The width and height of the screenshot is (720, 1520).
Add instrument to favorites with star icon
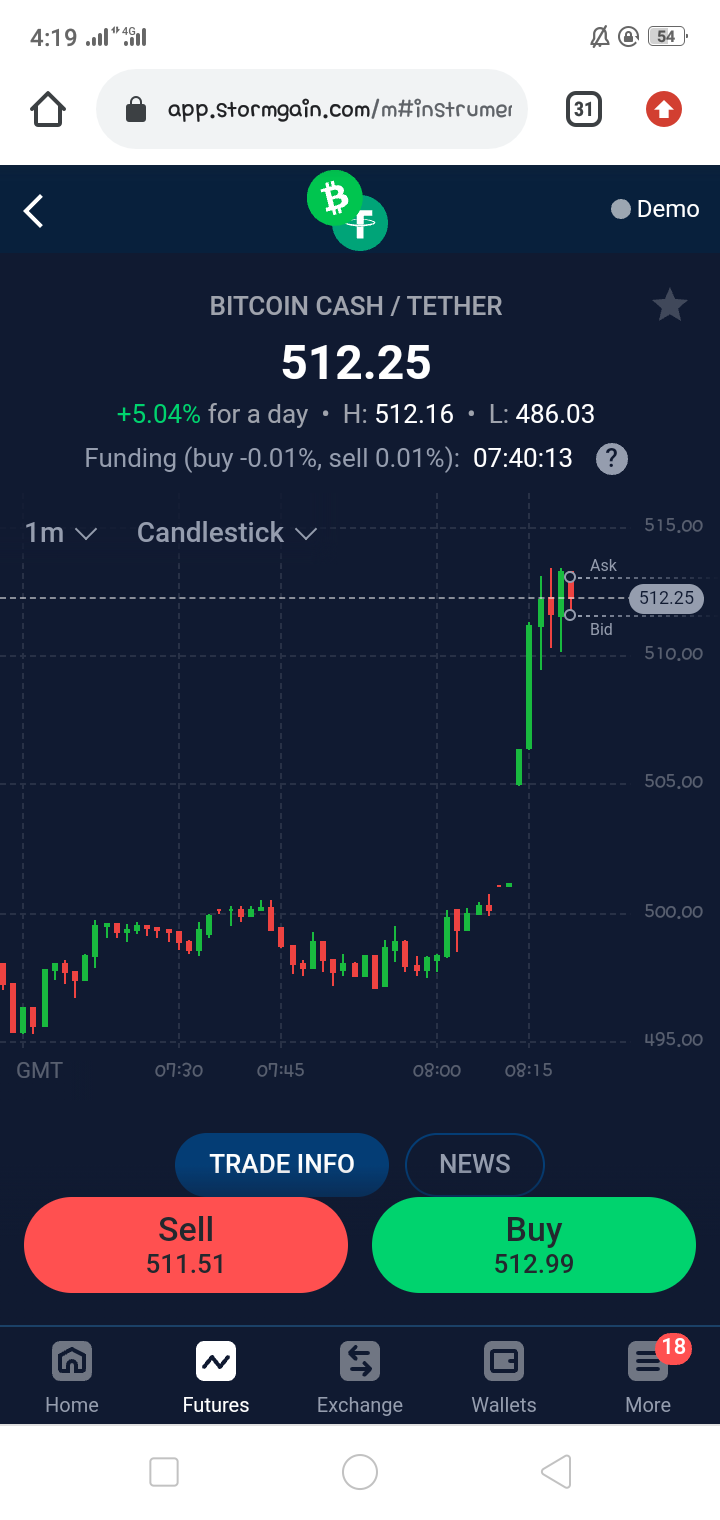pos(669,305)
